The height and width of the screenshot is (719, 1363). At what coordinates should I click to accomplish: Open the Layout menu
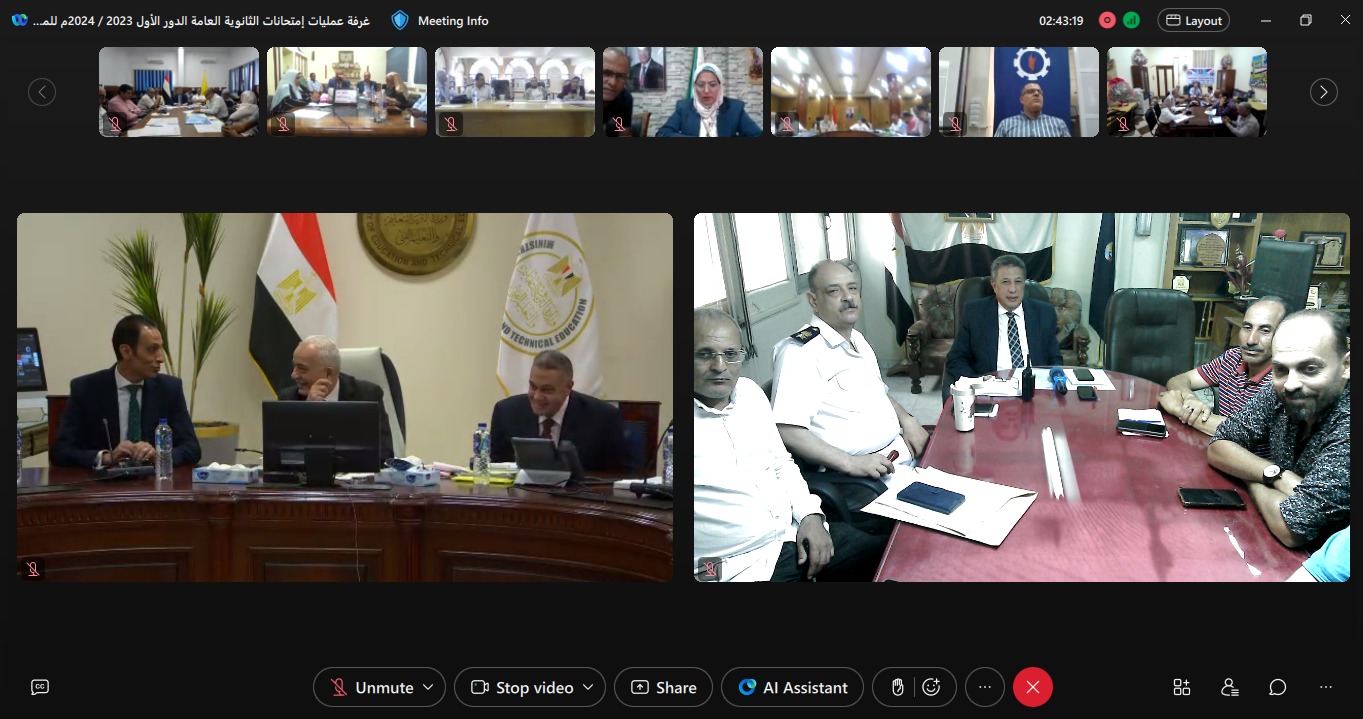pyautogui.click(x=1193, y=20)
